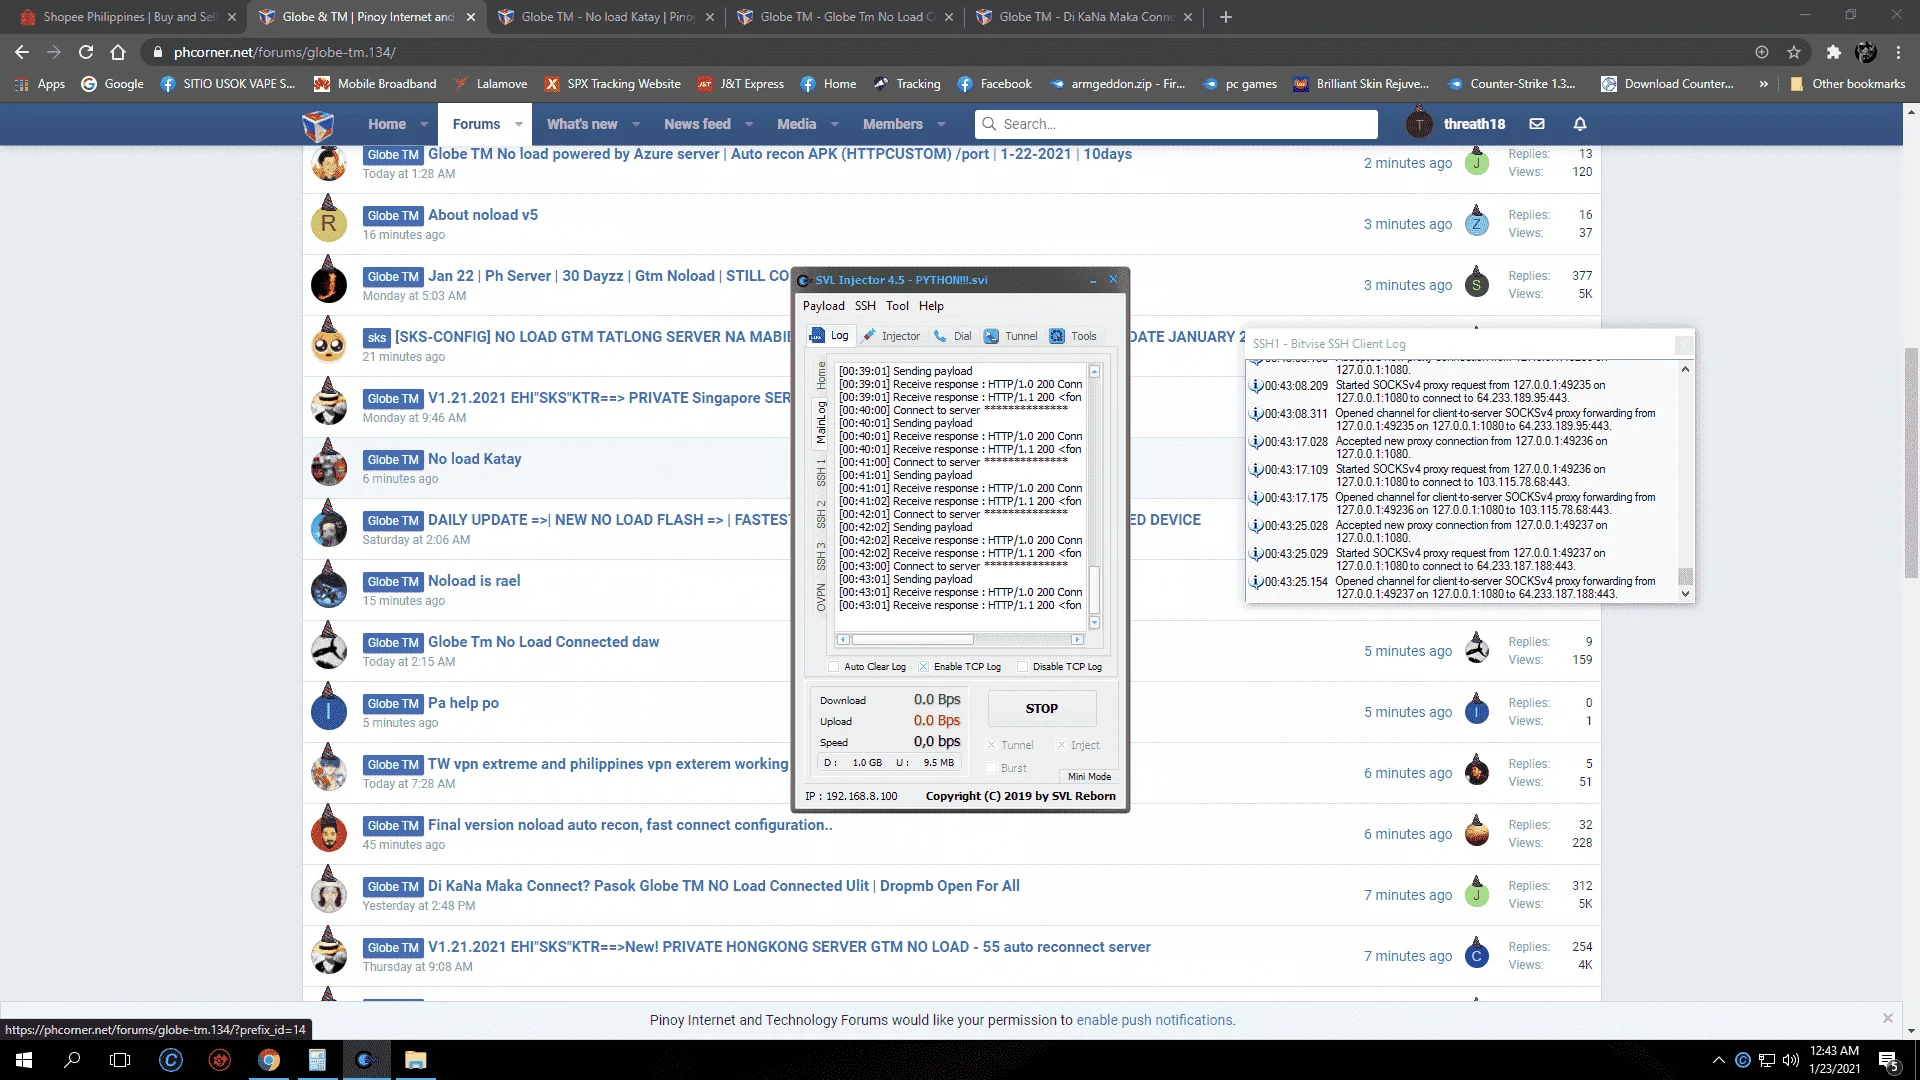Navigate back in the browser
The height and width of the screenshot is (1080, 1920).
[22, 52]
